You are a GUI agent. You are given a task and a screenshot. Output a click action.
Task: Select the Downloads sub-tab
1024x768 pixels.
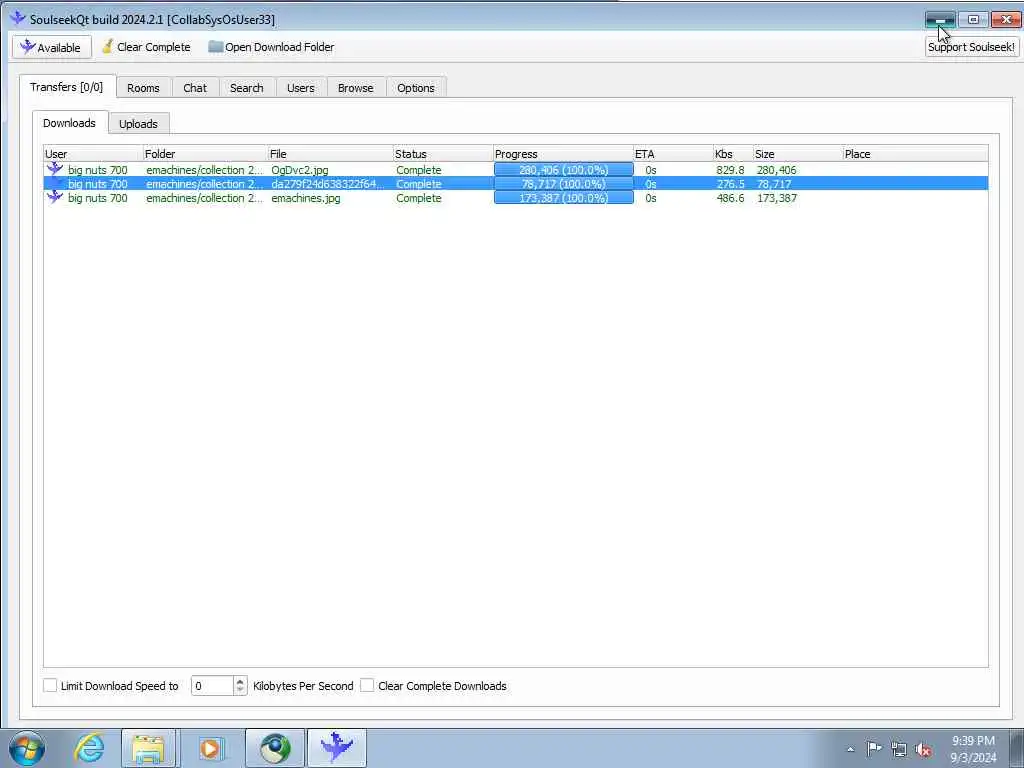pos(69,123)
